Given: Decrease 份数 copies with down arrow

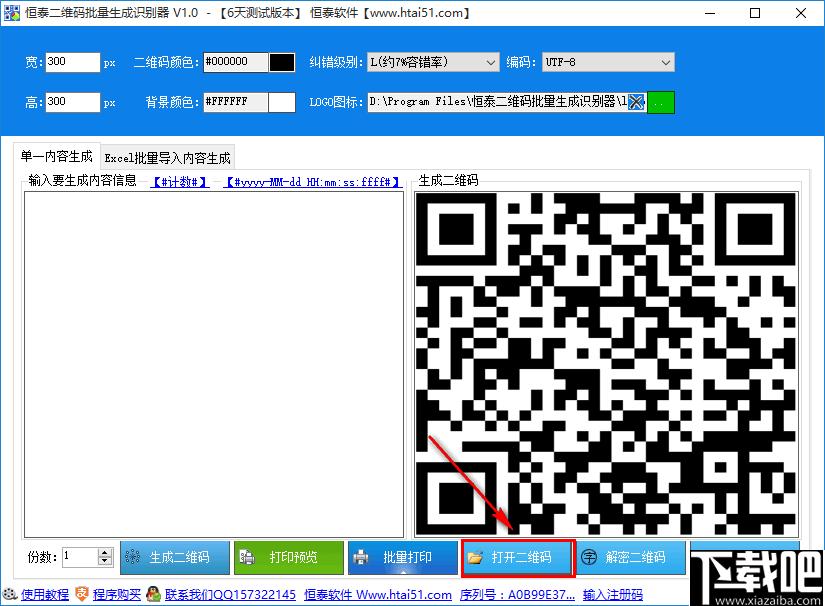Looking at the screenshot, I should pos(105,561).
